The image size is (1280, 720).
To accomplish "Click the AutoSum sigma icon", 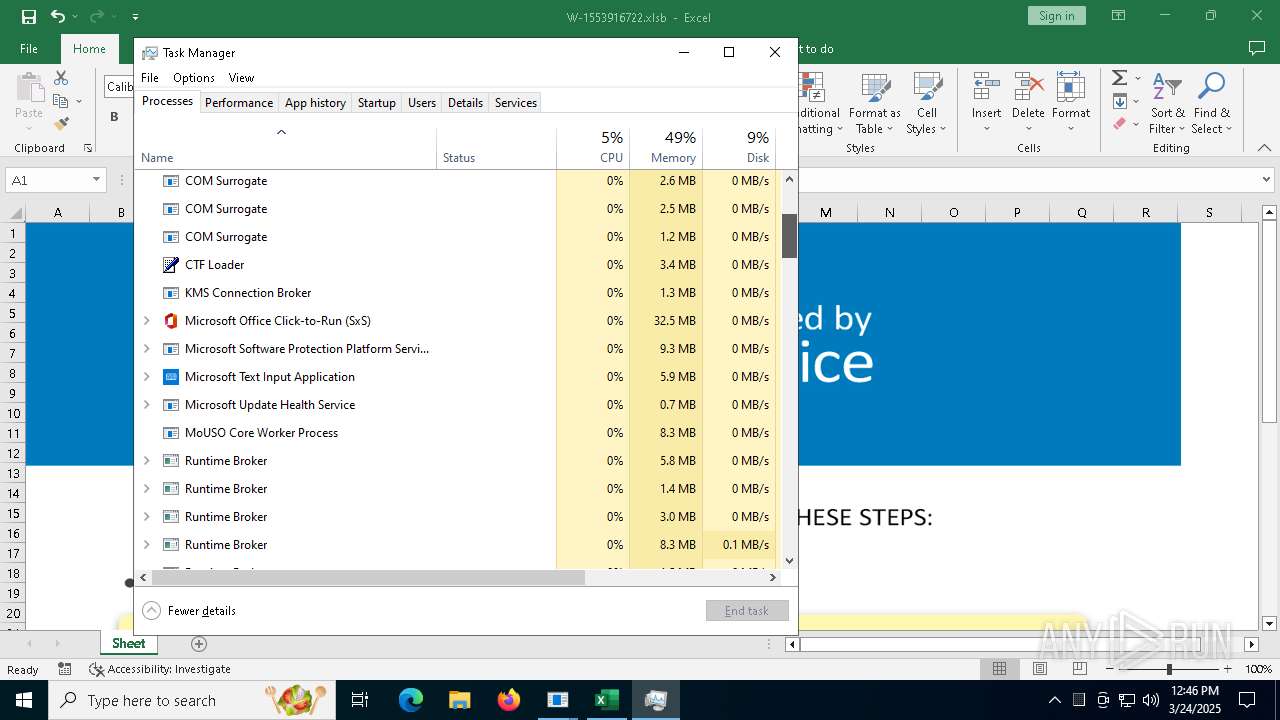I will [x=1119, y=78].
